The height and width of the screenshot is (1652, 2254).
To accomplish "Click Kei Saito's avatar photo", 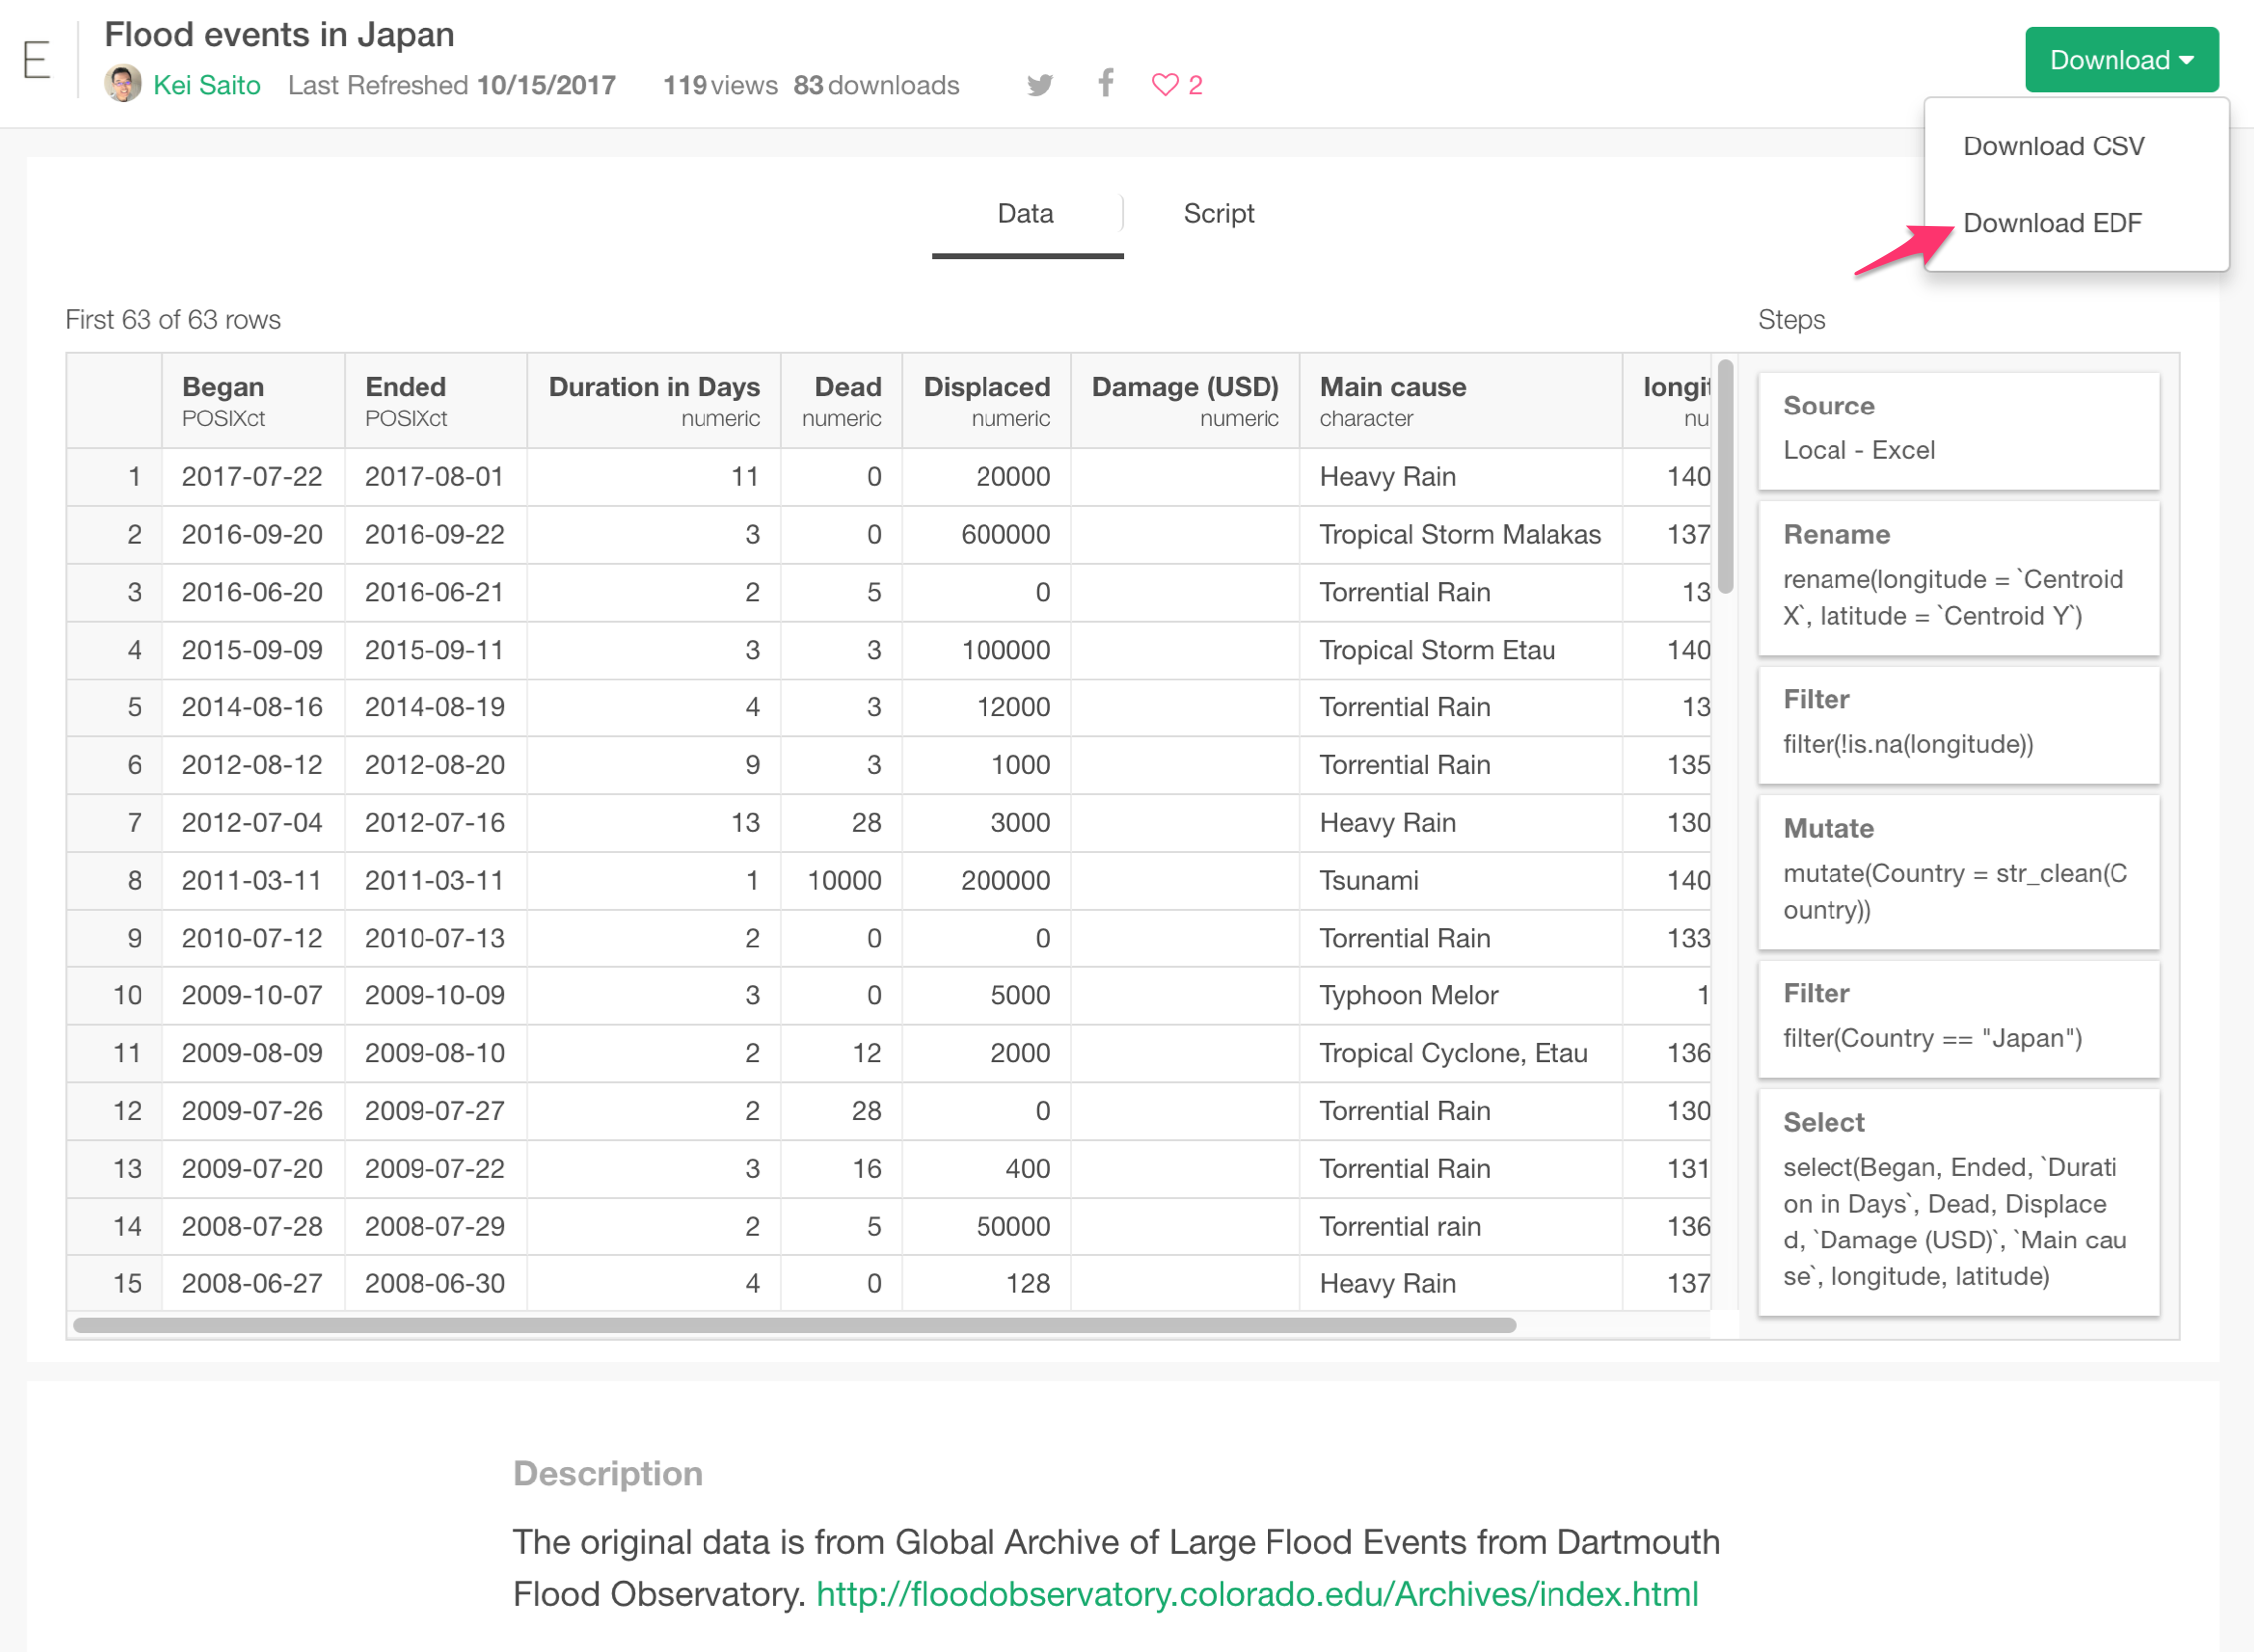I will 122,82.
